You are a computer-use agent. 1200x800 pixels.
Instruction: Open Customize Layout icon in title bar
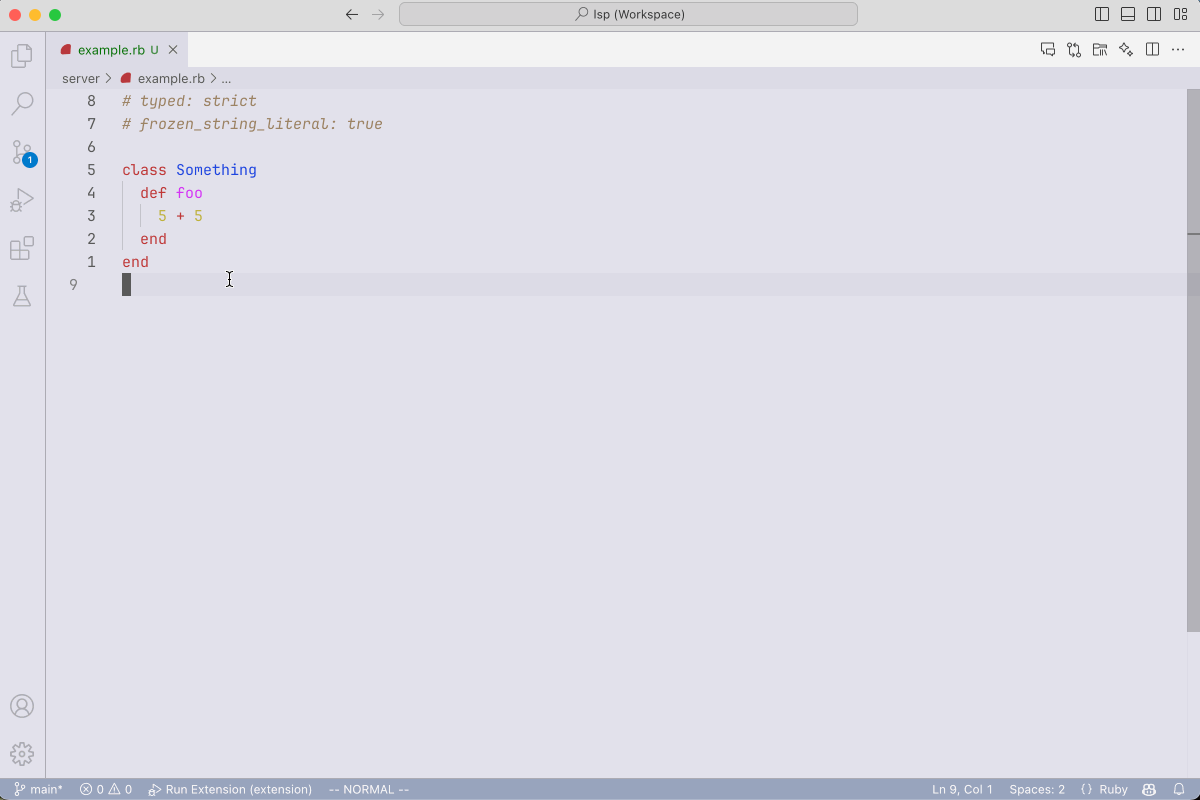[1181, 14]
